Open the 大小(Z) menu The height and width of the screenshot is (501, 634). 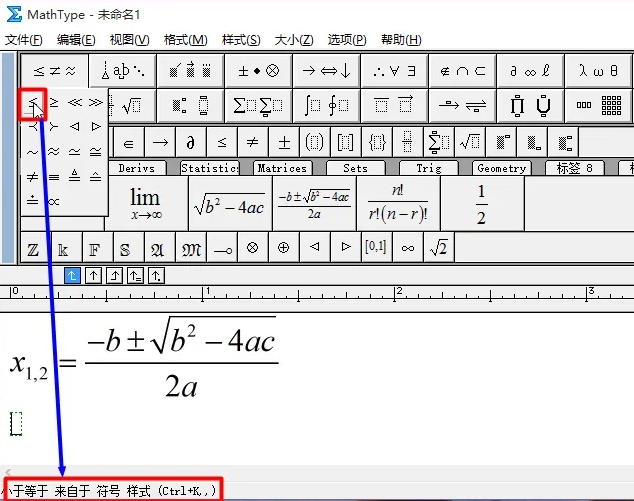tap(294, 40)
